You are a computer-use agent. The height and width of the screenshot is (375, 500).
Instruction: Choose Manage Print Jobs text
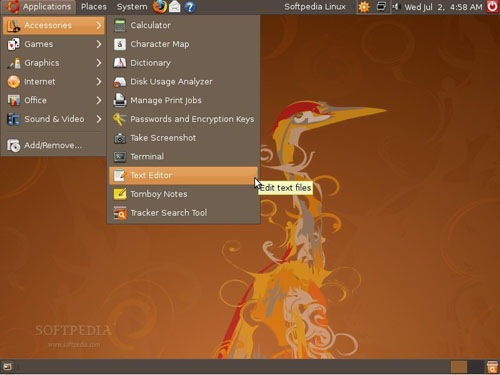pyautogui.click(x=166, y=100)
